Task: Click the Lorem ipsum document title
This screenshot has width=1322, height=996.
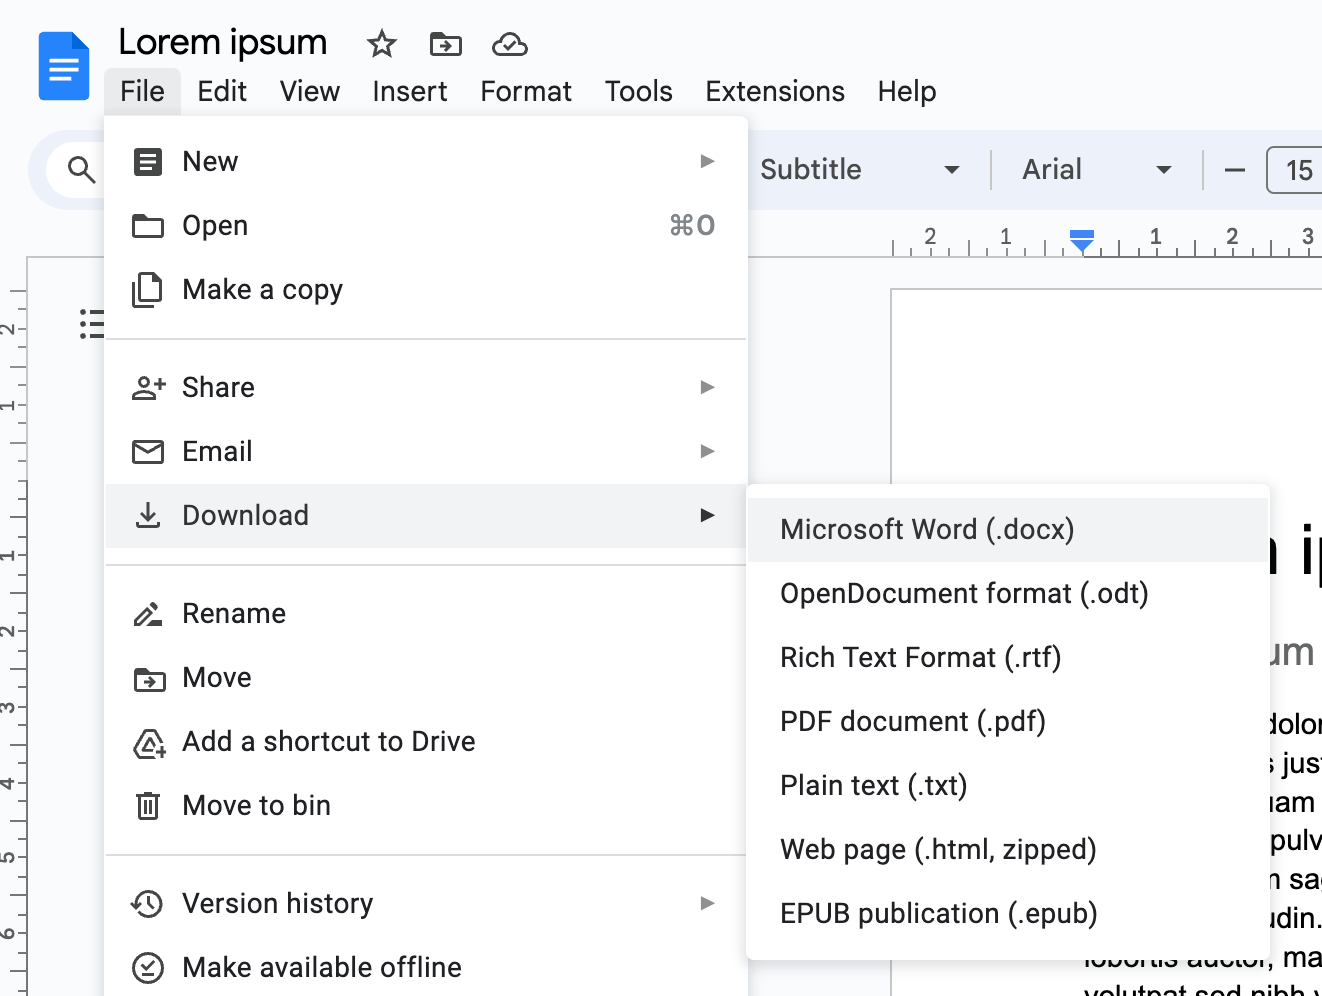Action: [x=223, y=43]
